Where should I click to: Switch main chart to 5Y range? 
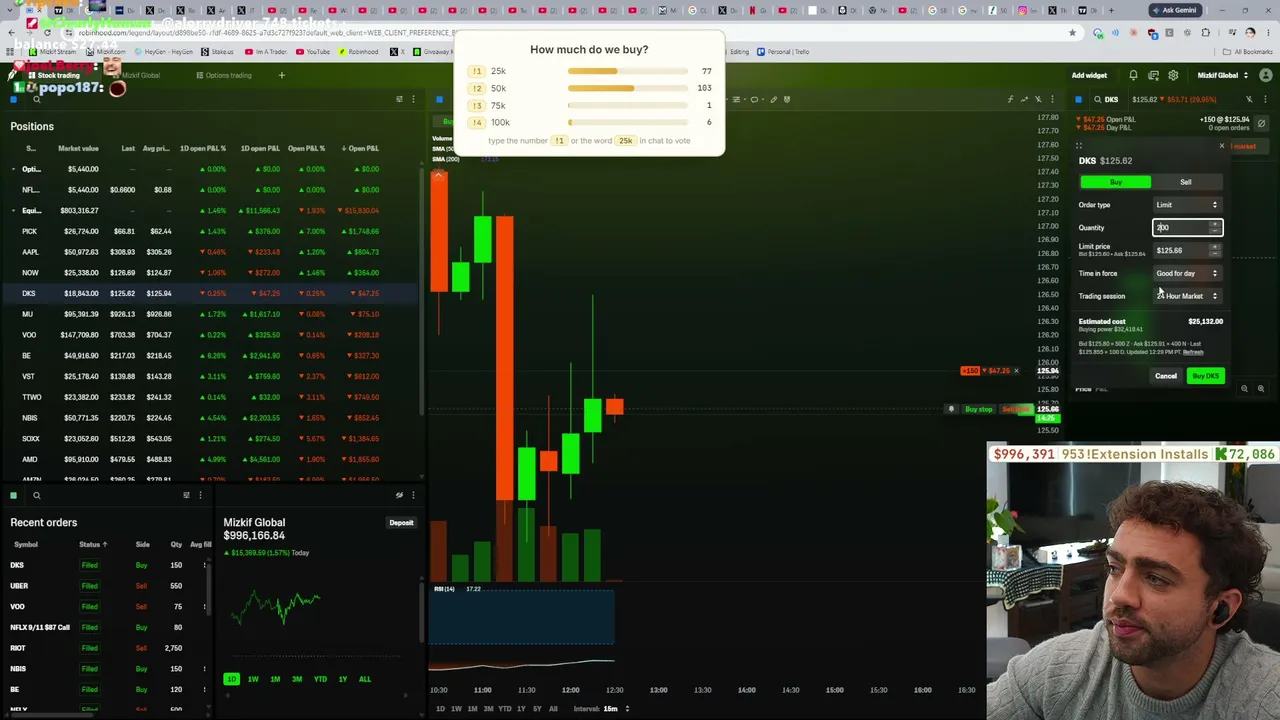coord(537,709)
